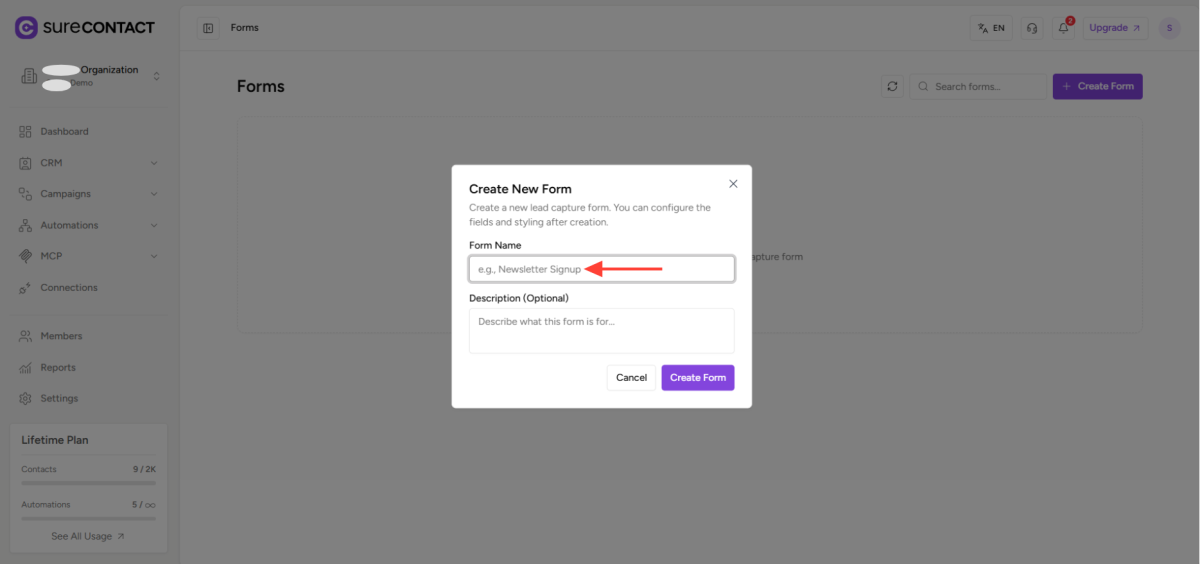
Task: Open the notifications bell
Action: coord(1064,28)
